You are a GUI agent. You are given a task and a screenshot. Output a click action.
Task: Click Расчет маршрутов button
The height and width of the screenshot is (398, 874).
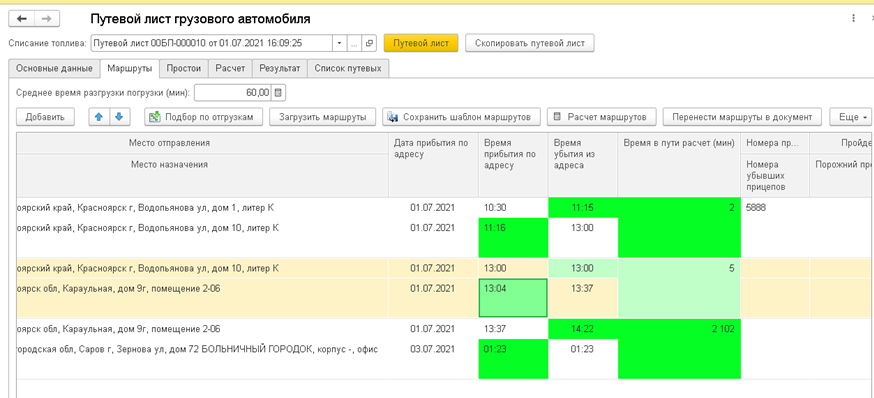[x=601, y=117]
